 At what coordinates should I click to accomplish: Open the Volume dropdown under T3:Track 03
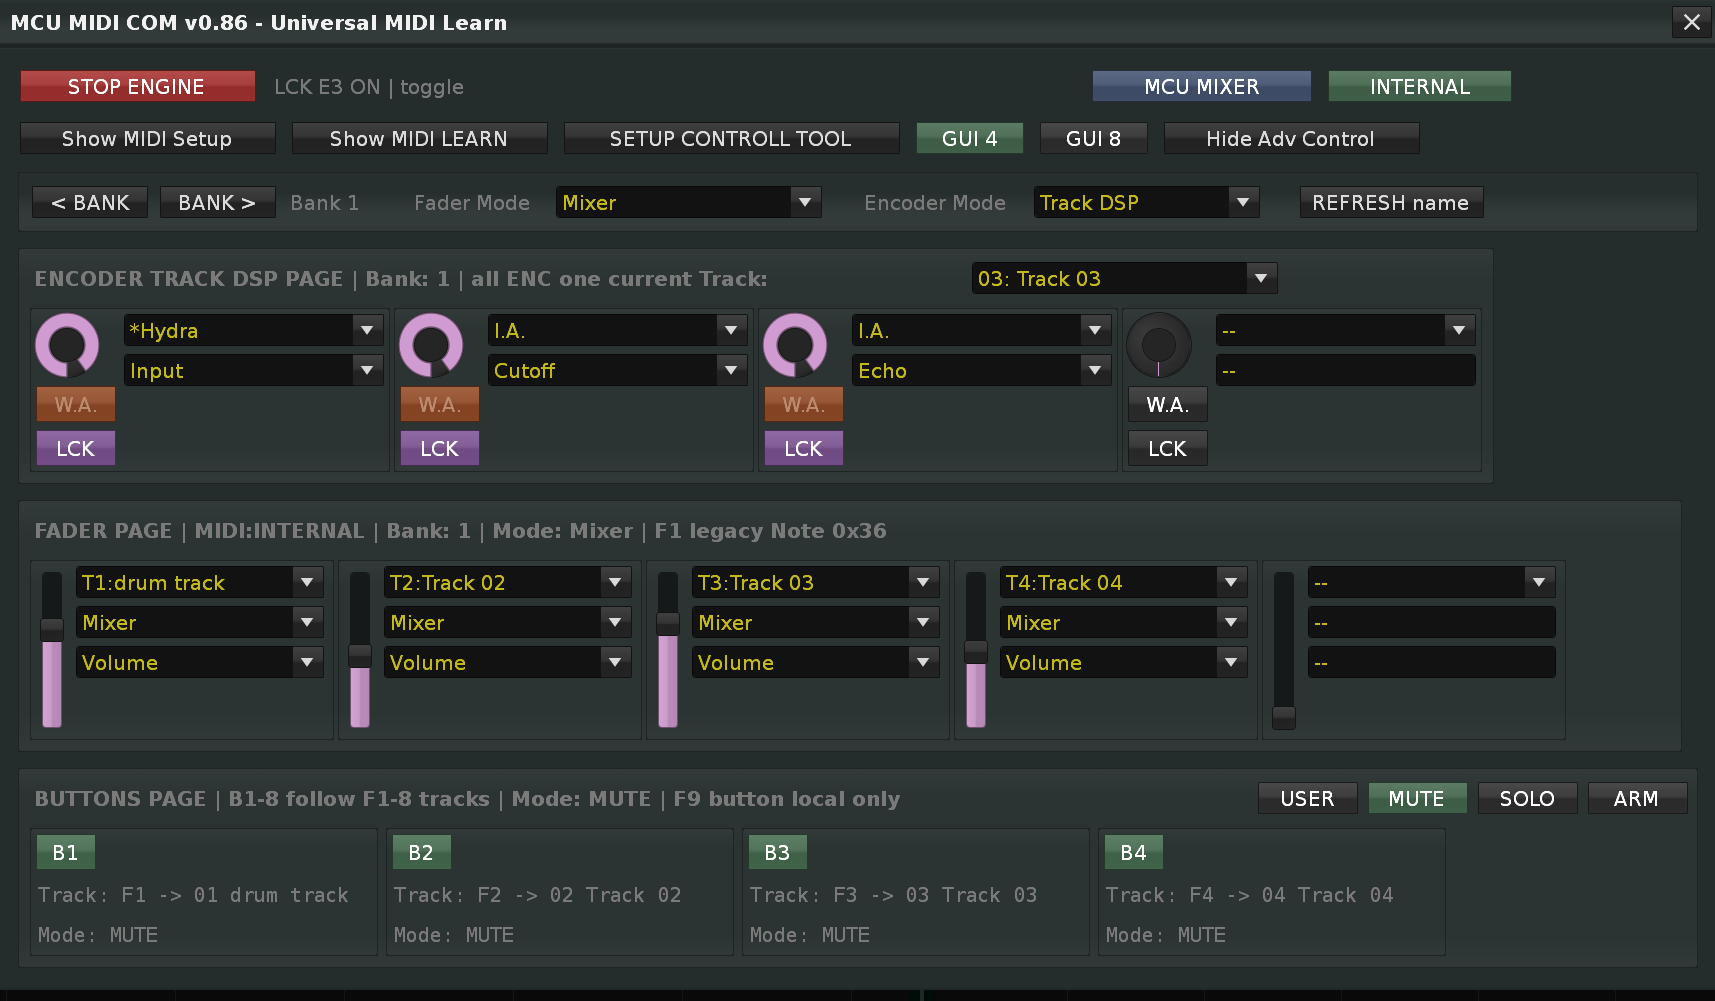coord(815,663)
